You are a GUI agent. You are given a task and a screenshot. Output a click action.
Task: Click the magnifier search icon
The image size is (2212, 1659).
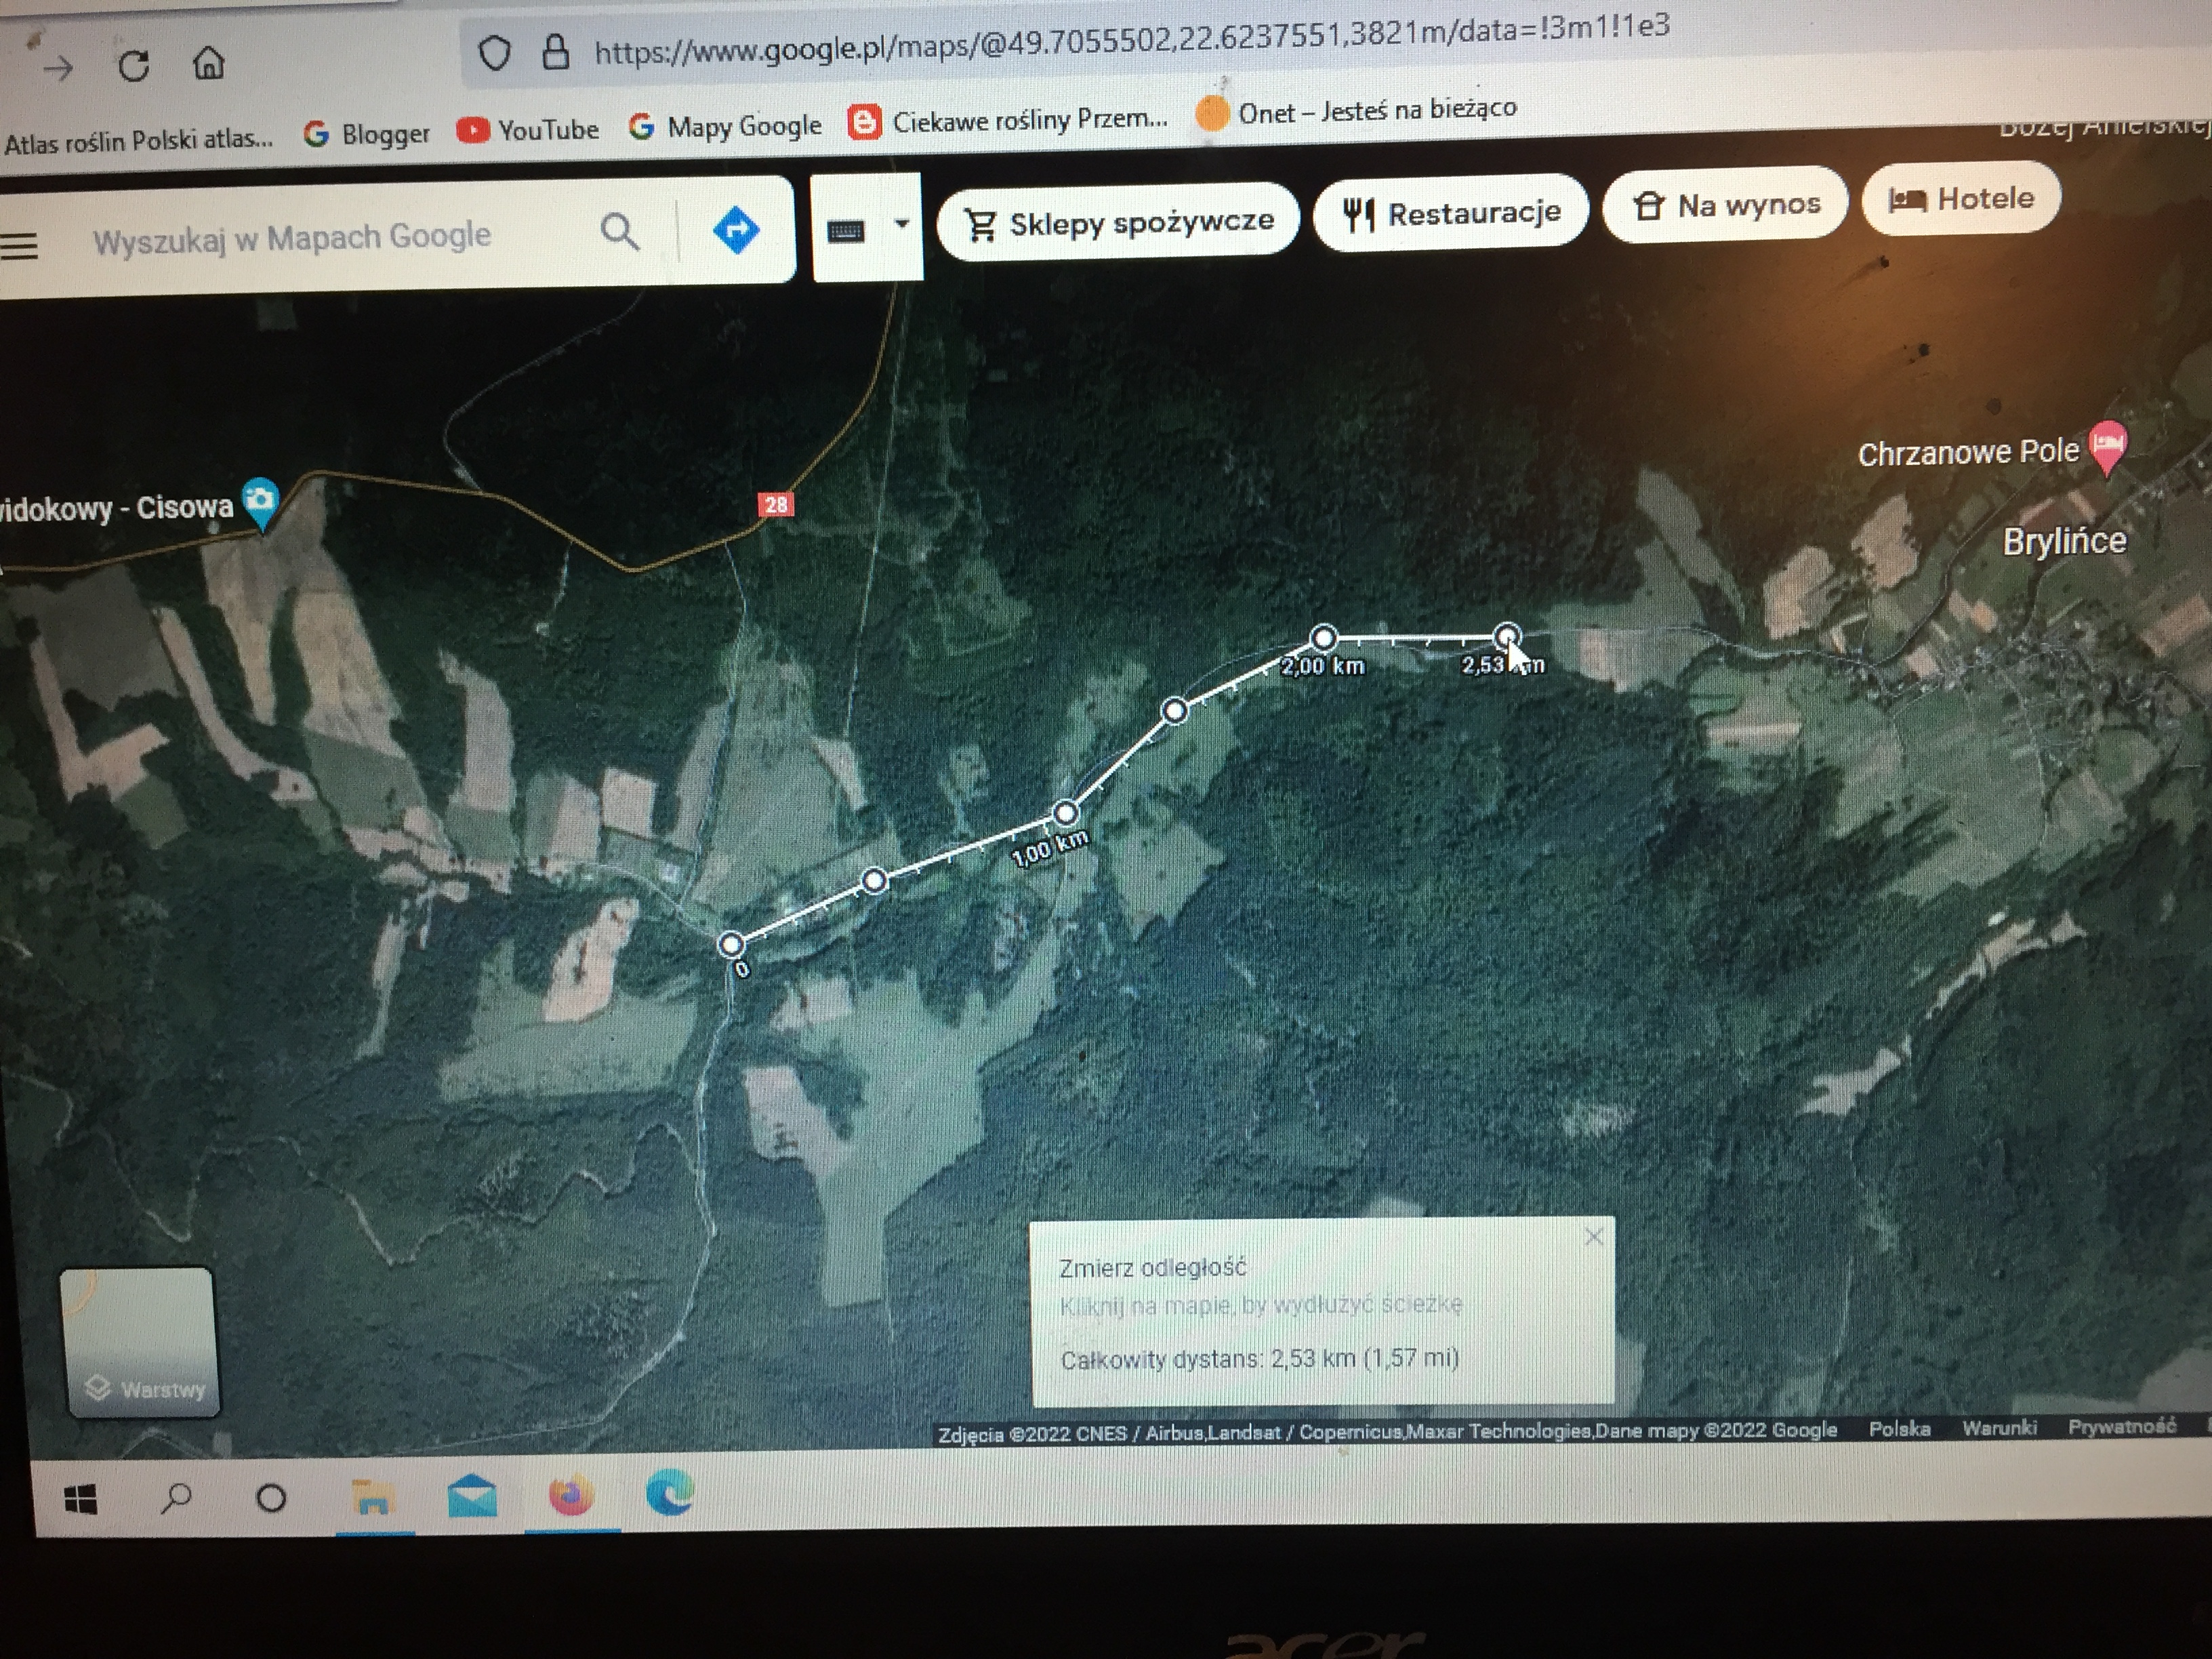[x=620, y=232]
